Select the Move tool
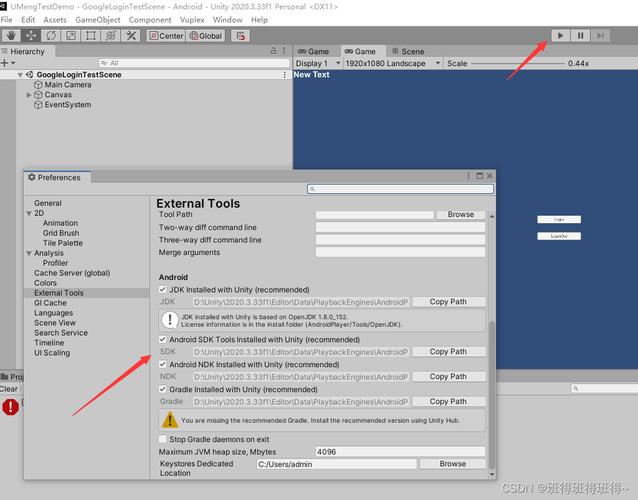Screen dimensions: 638x500 click(x=32, y=36)
